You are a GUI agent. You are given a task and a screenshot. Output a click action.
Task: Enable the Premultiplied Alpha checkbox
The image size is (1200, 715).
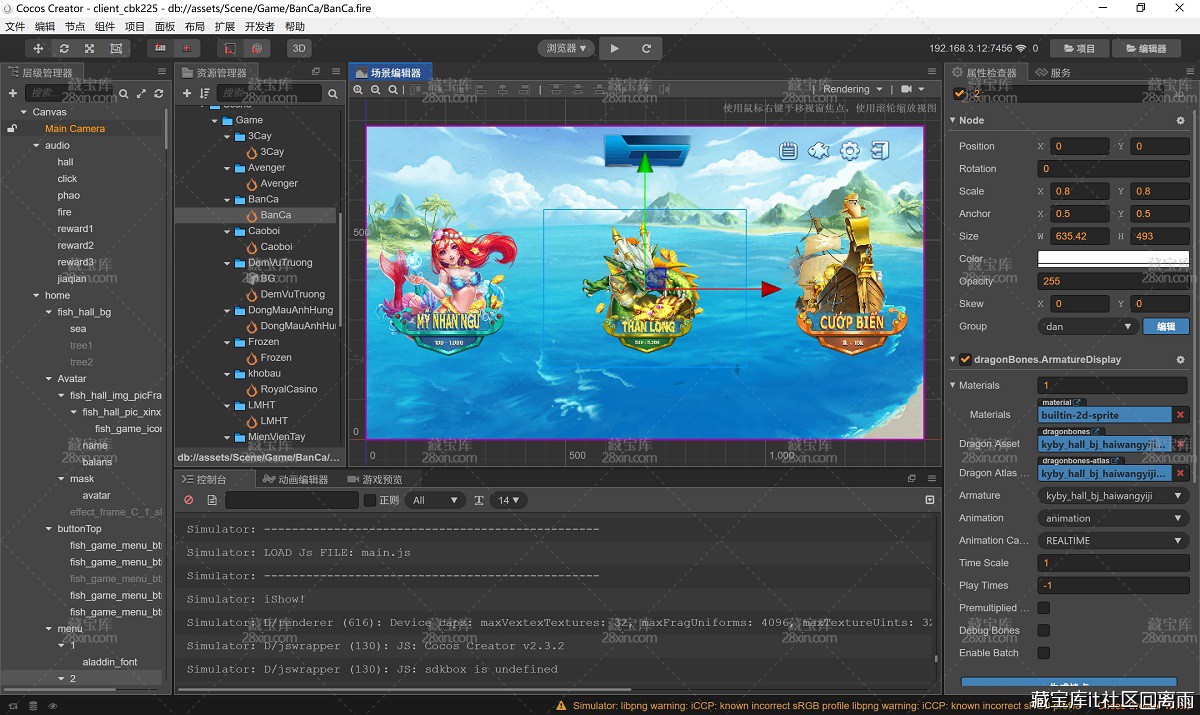(x=1044, y=608)
